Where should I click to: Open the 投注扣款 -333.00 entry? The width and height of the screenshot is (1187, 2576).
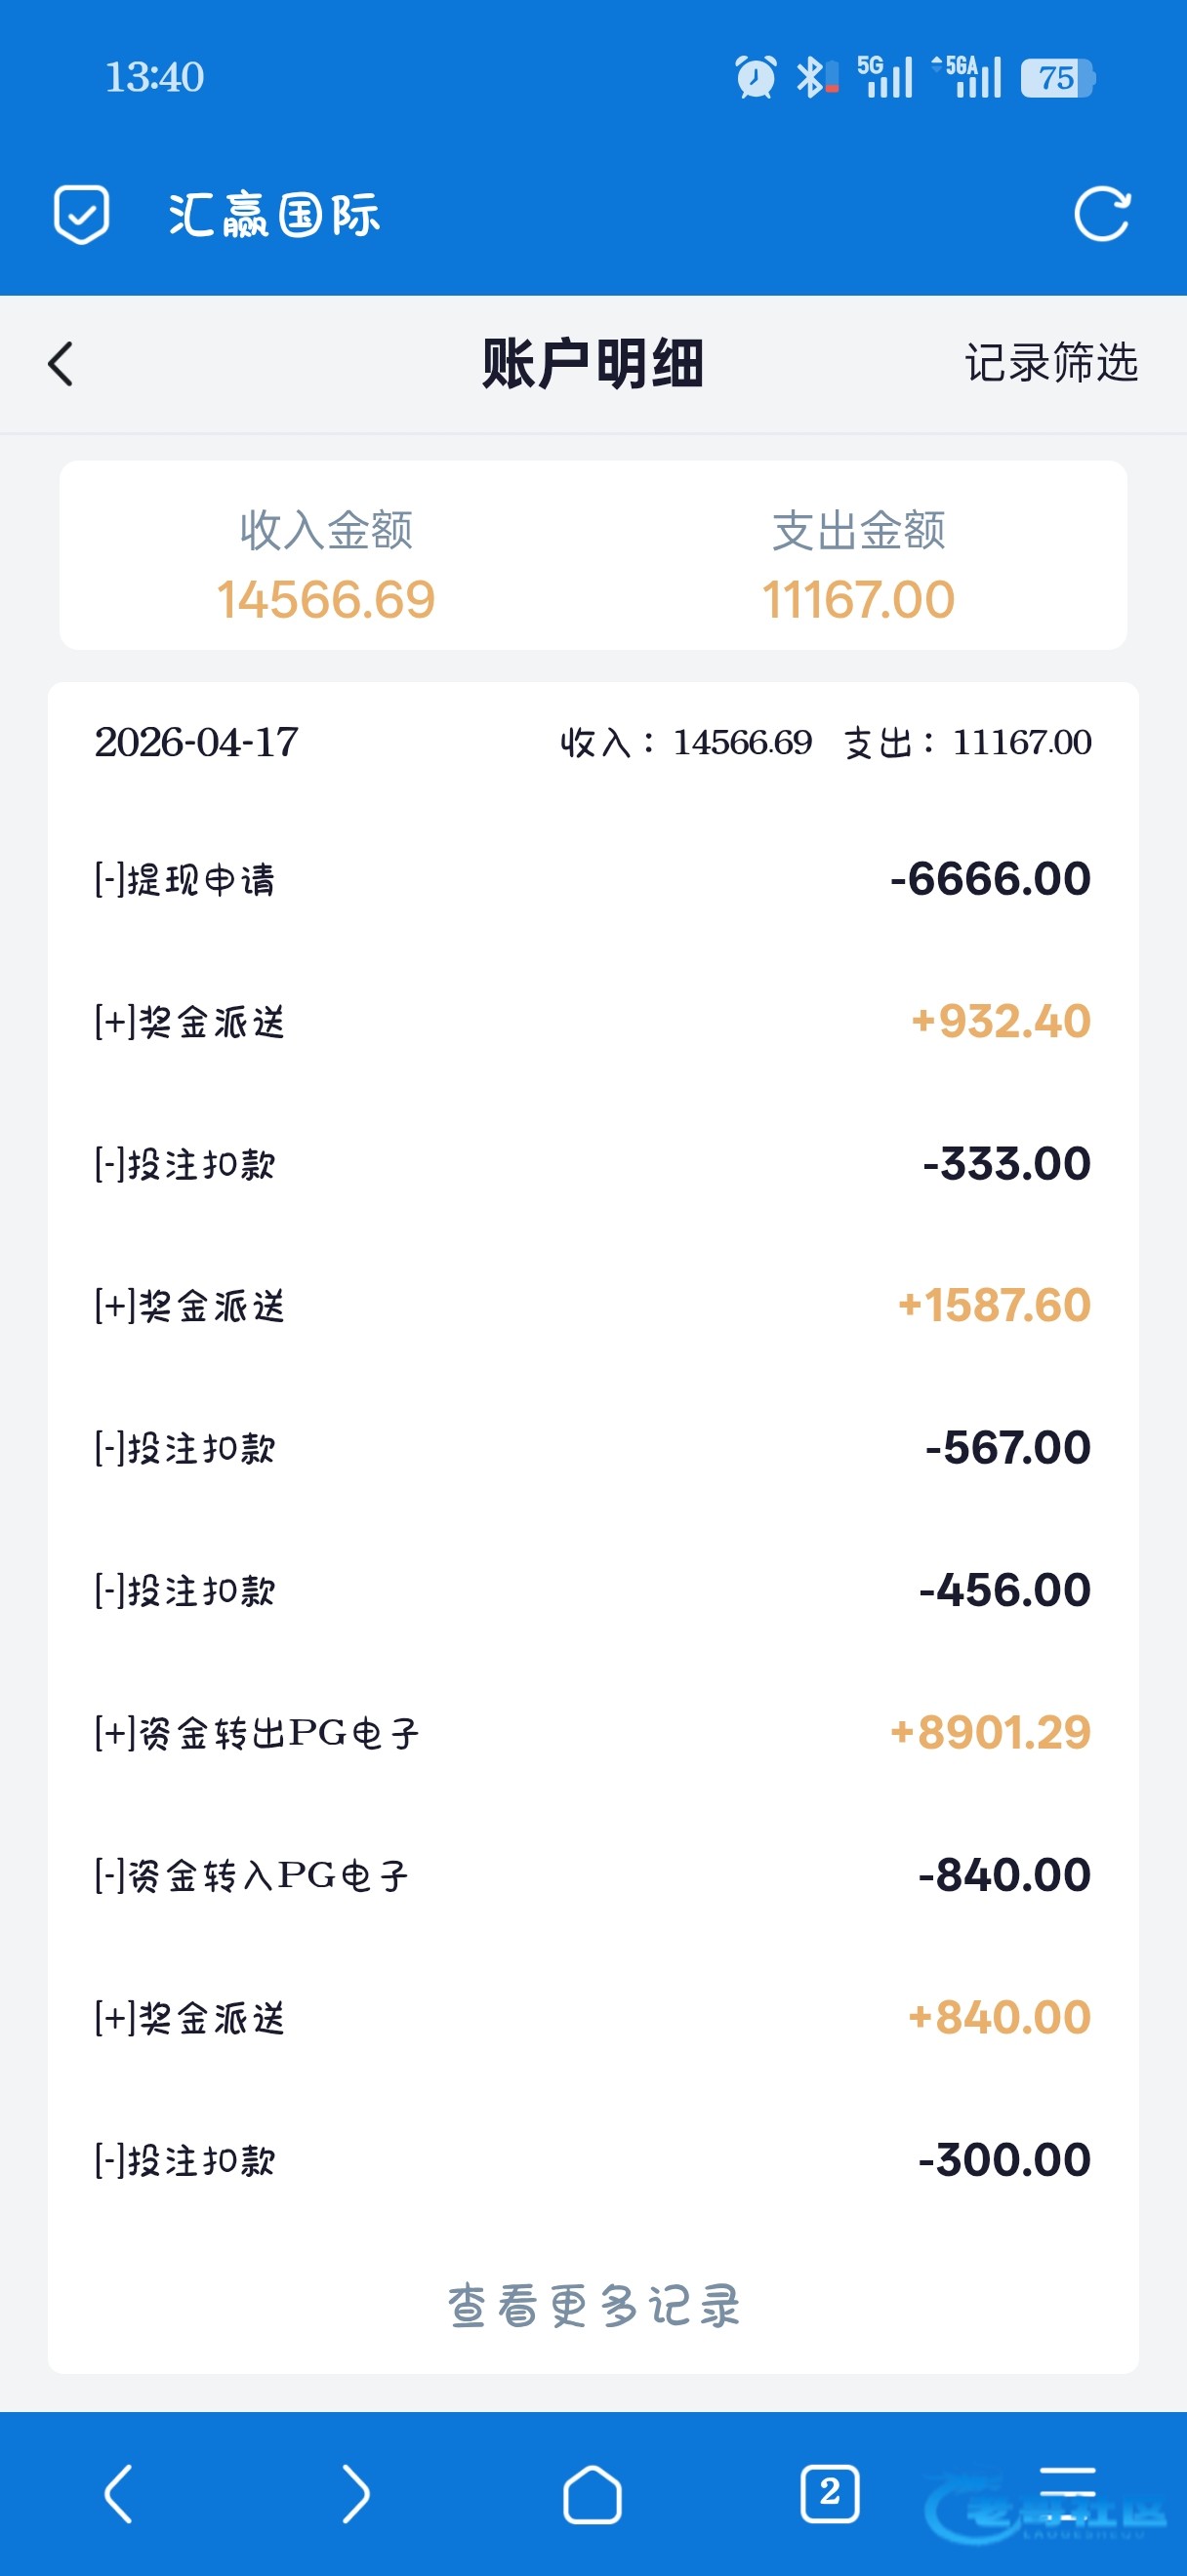[x=593, y=1164]
